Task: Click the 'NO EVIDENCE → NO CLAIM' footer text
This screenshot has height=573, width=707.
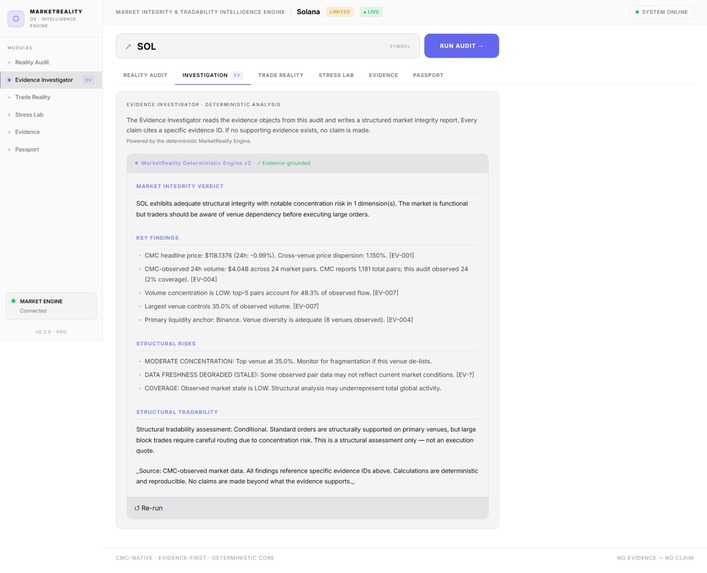Action: 655,558
